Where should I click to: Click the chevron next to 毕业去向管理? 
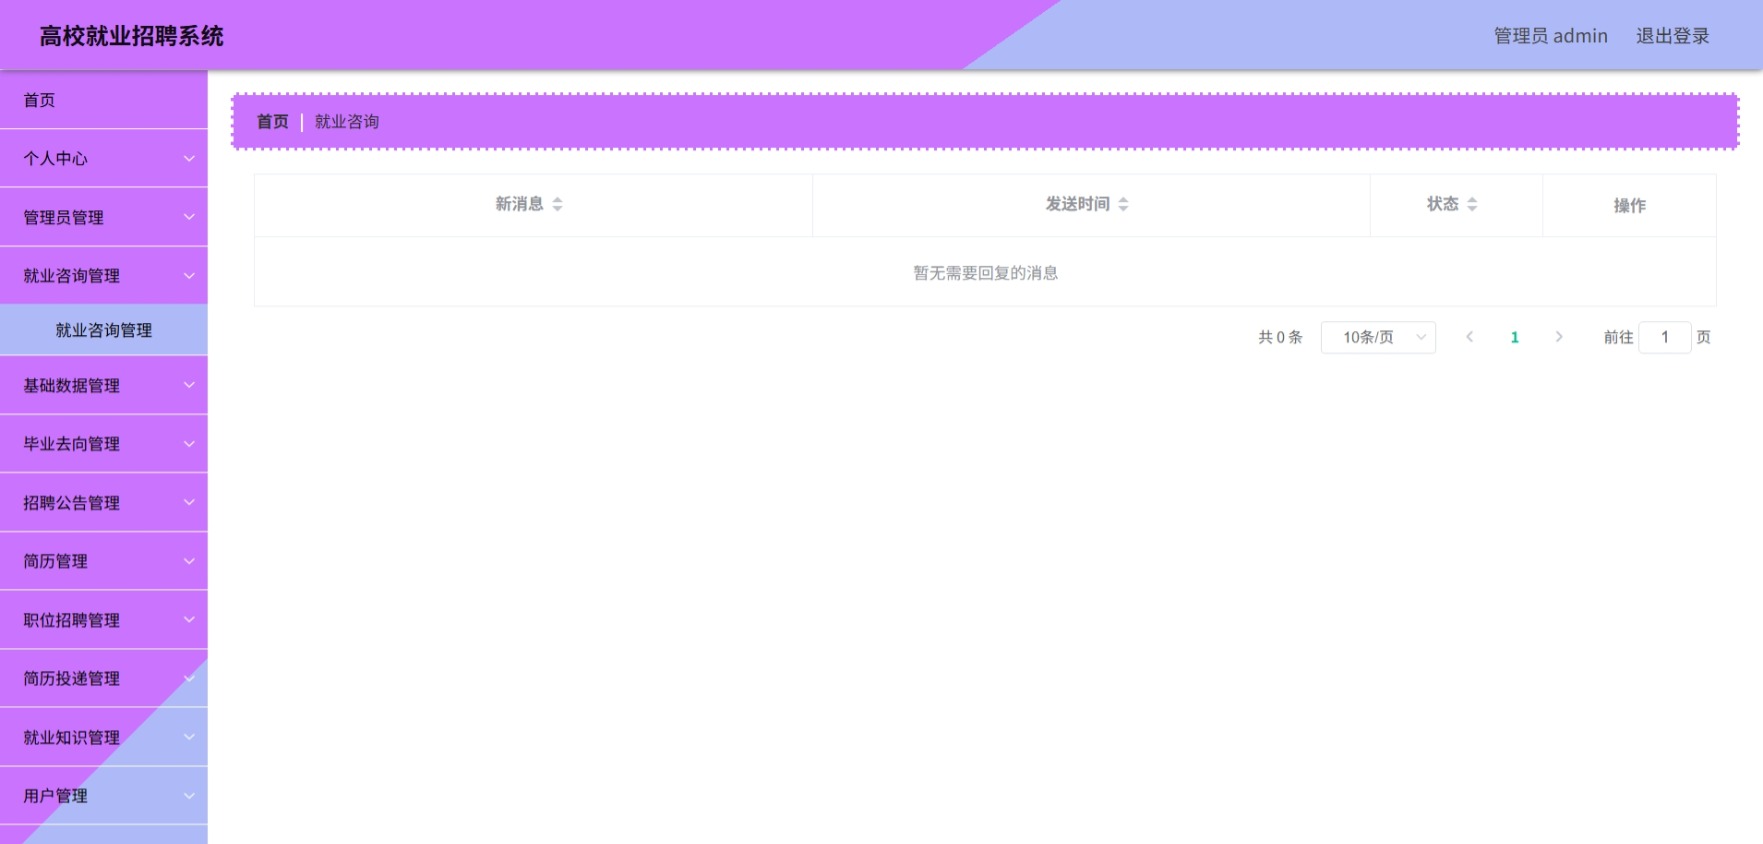189,444
